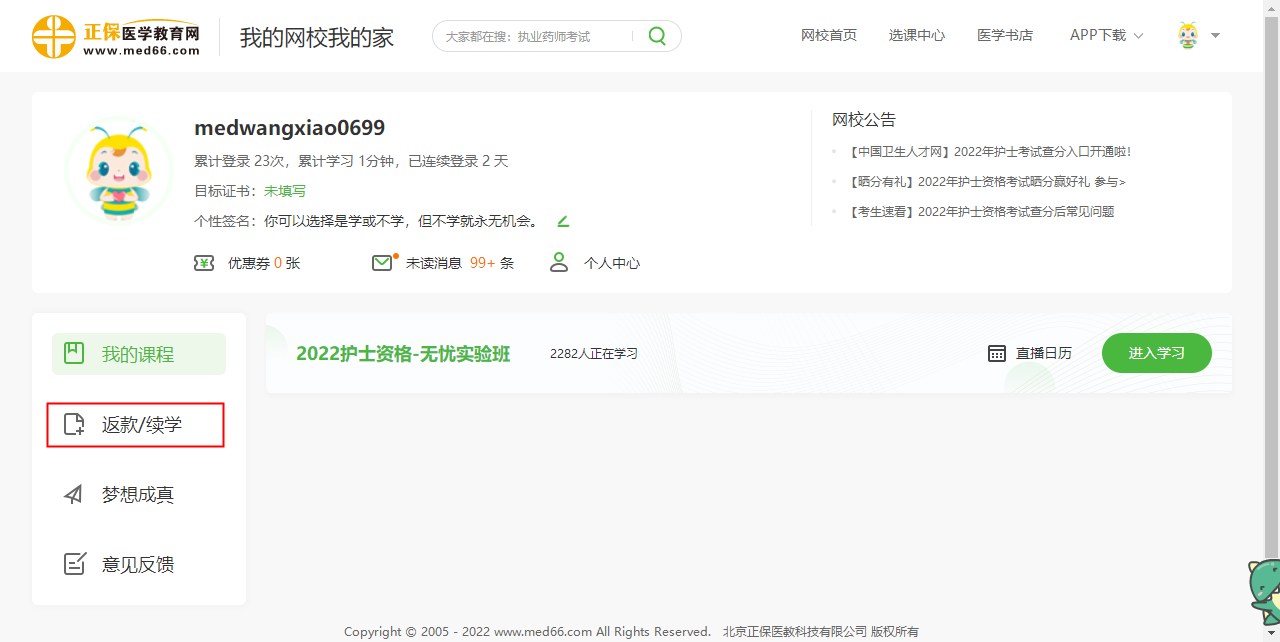Click the bee avatar in top bar

pos(1188,36)
